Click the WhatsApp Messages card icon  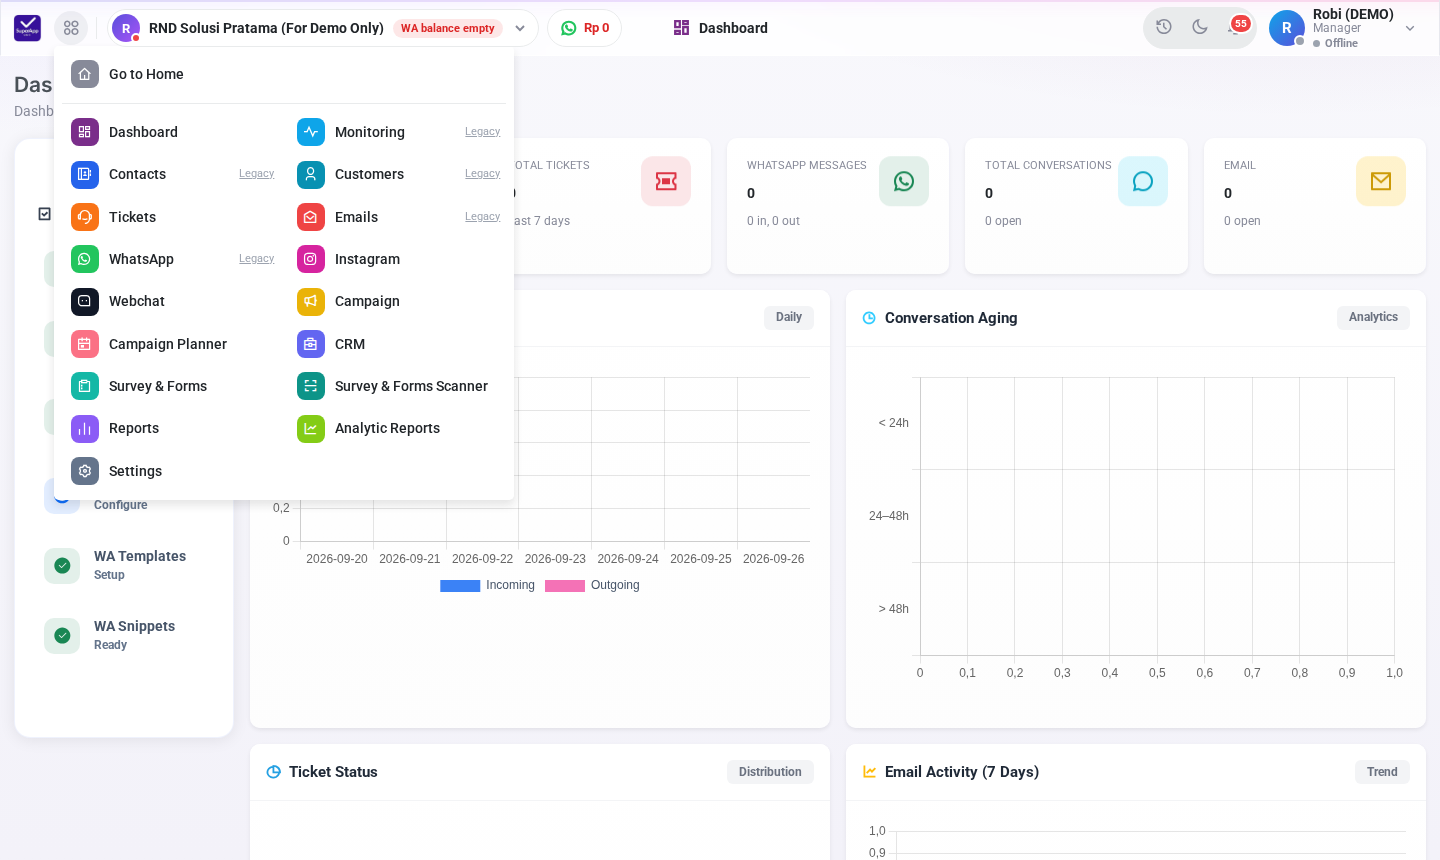pyautogui.click(x=904, y=181)
